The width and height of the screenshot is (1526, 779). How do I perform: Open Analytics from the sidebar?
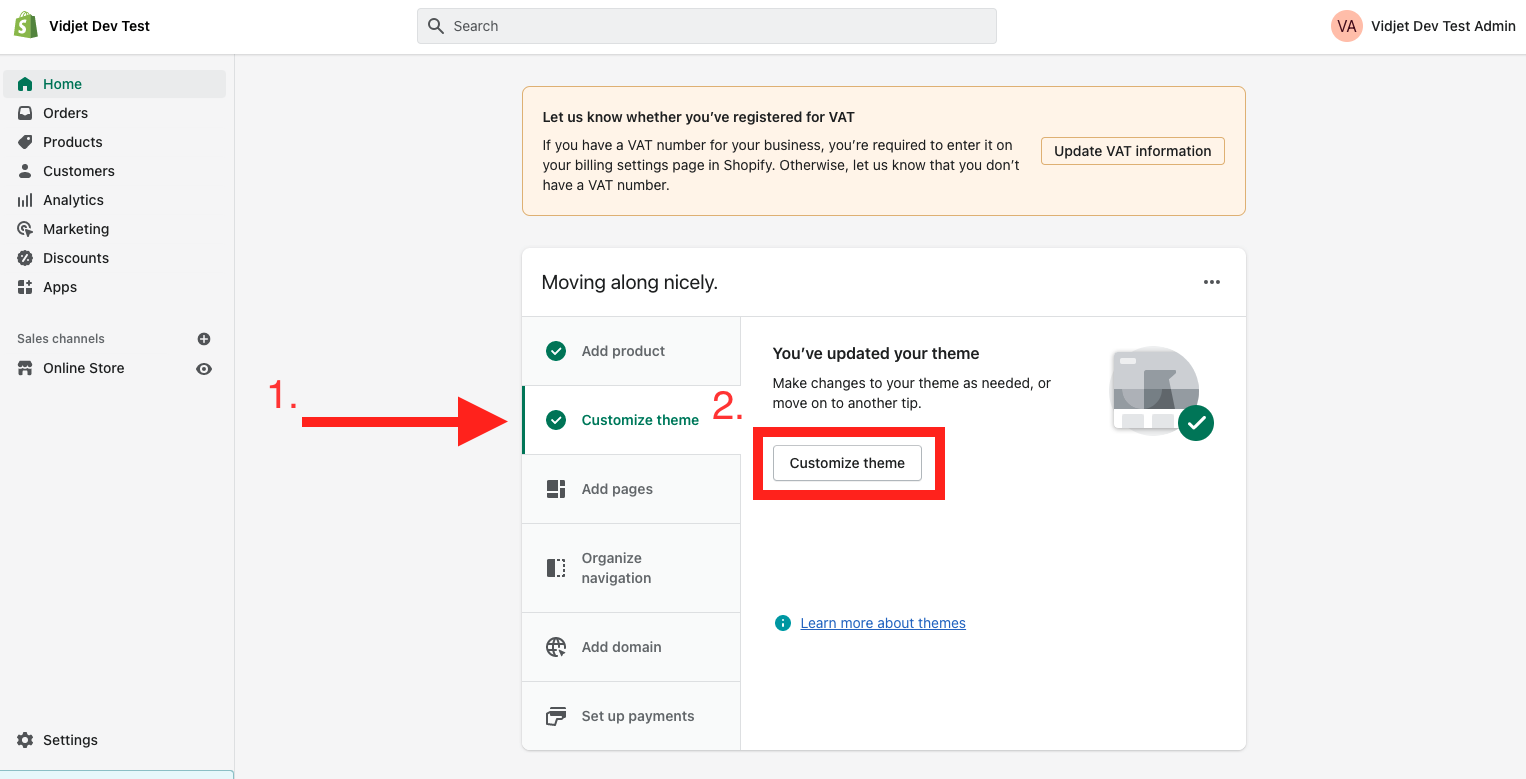pos(115,200)
